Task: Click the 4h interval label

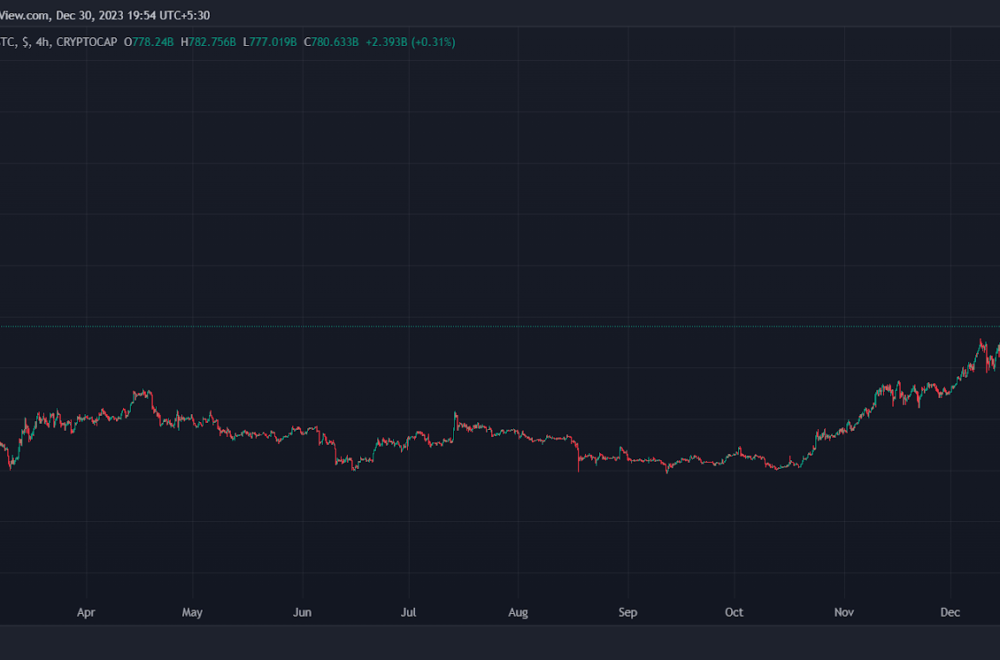Action: (x=43, y=42)
